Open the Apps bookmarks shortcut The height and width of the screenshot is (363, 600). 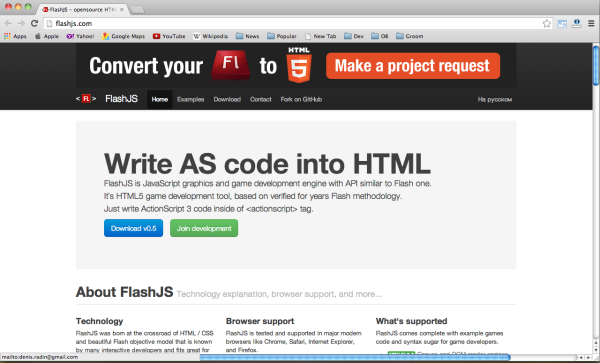coord(15,36)
